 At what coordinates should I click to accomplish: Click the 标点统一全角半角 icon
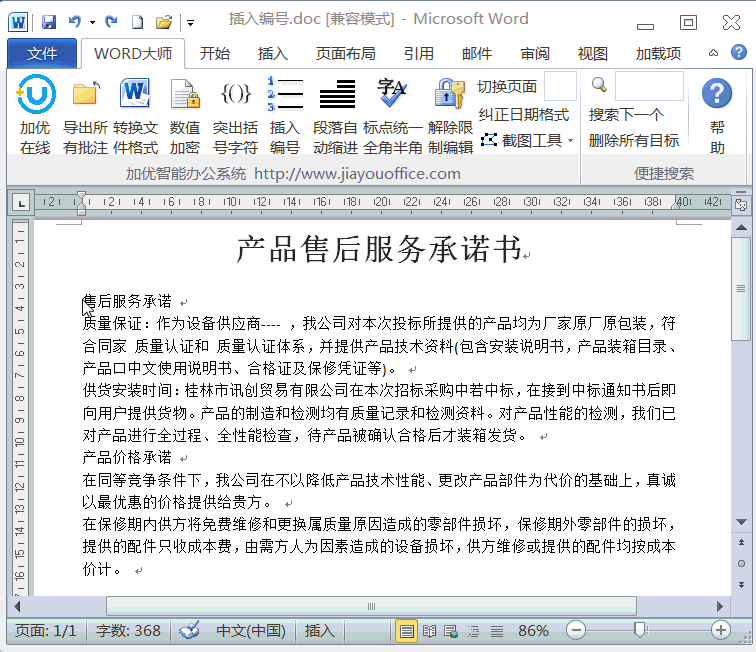click(x=392, y=92)
